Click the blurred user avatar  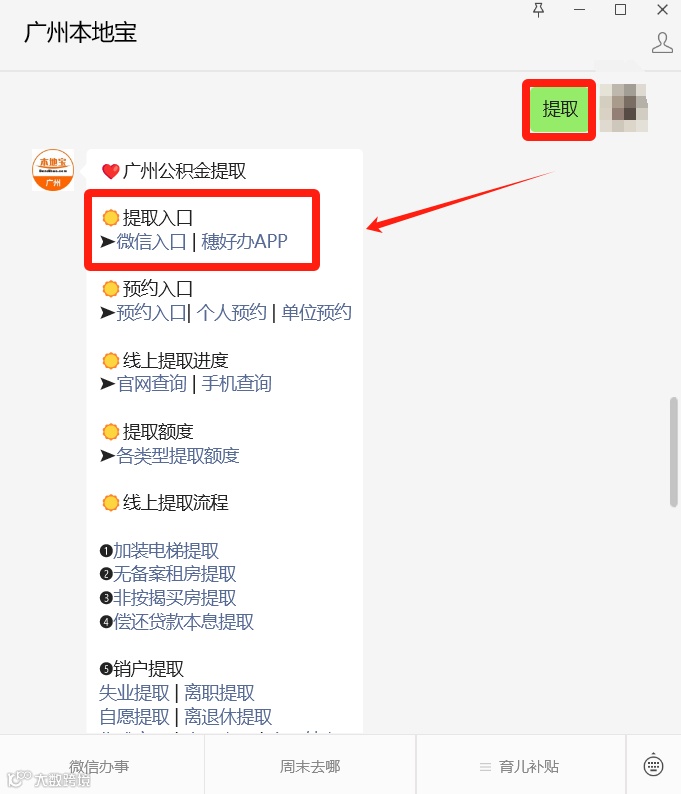[624, 108]
